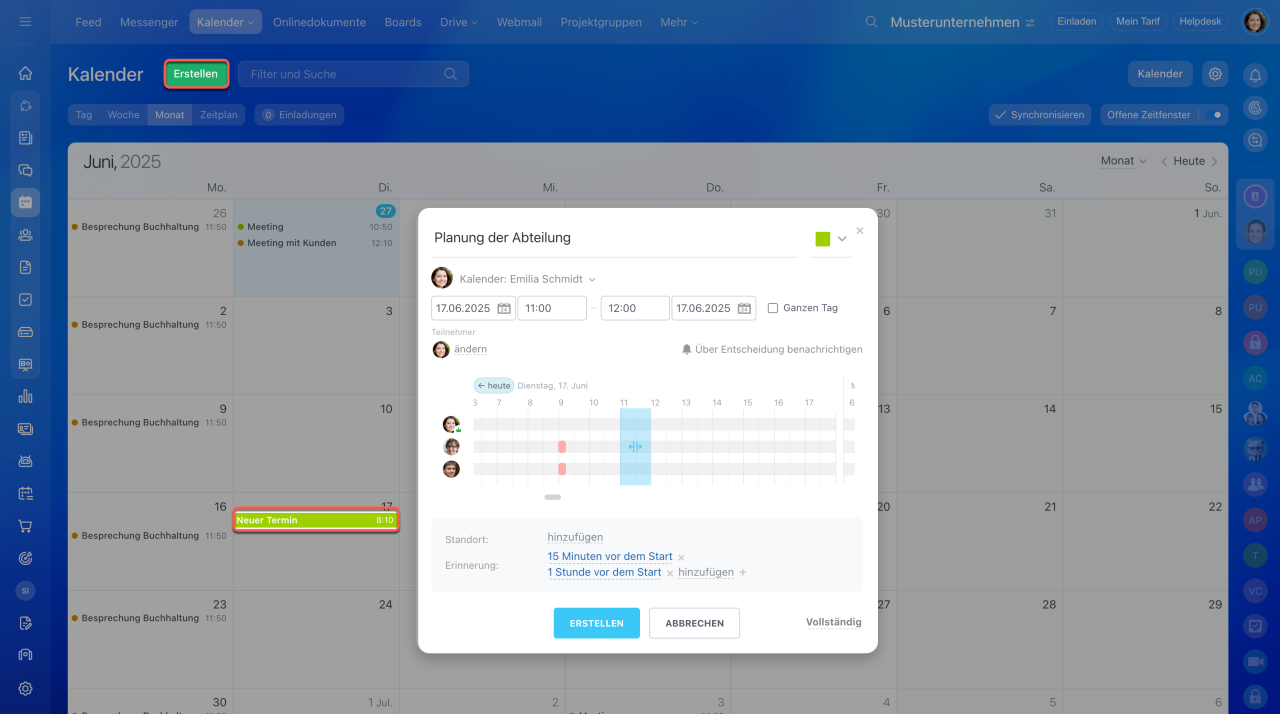The image size is (1280, 714).
Task: Click the bell Über Entscheidung benachrichtigen
Action: pos(687,350)
